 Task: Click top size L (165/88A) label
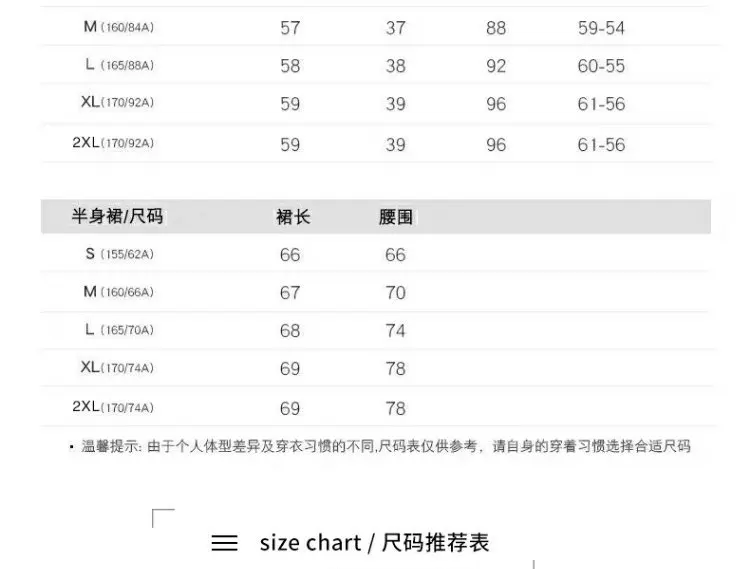click(x=120, y=65)
